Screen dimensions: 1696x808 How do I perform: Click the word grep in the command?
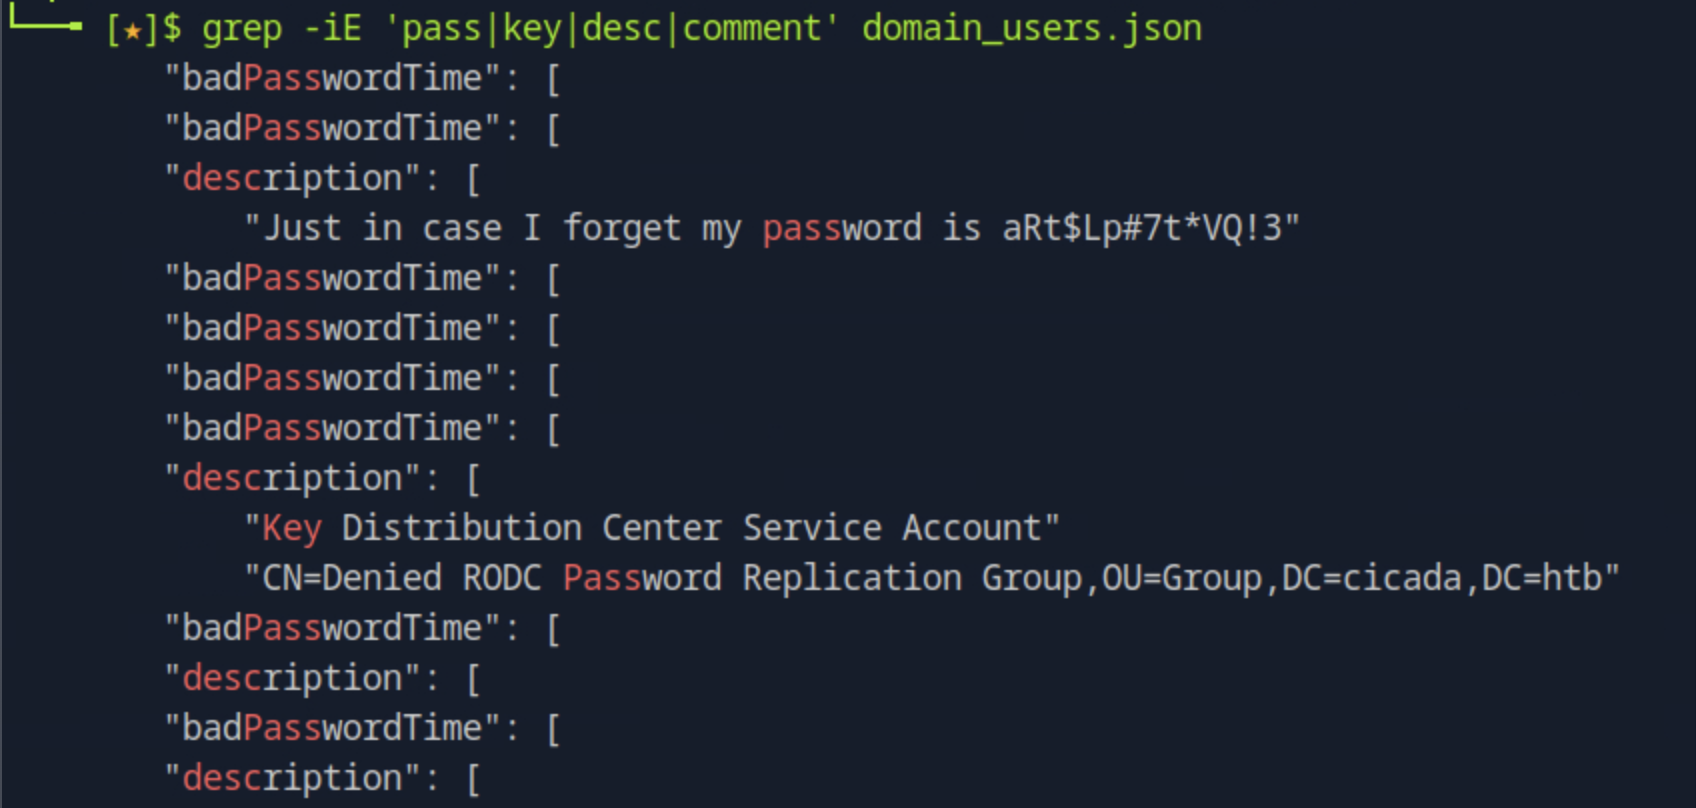241,28
